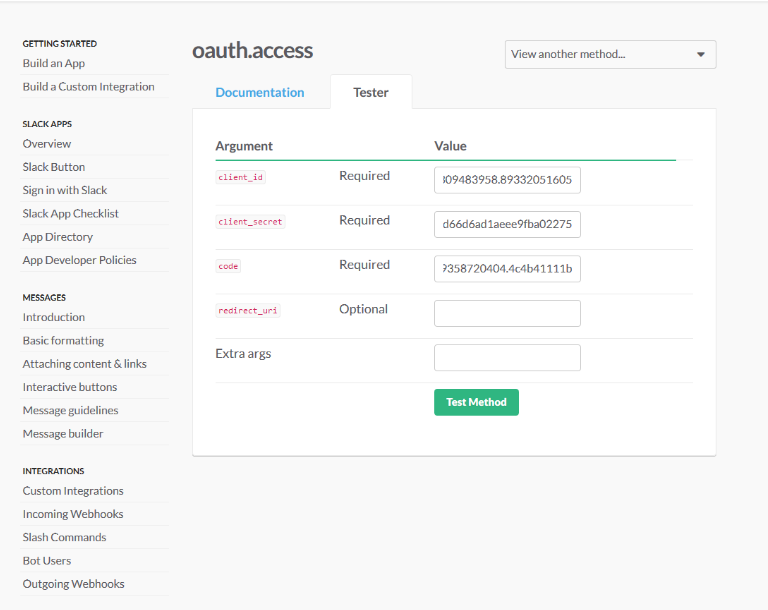Open the View another method dropdown
Viewport: 768px width, 610px height.
click(x=610, y=54)
